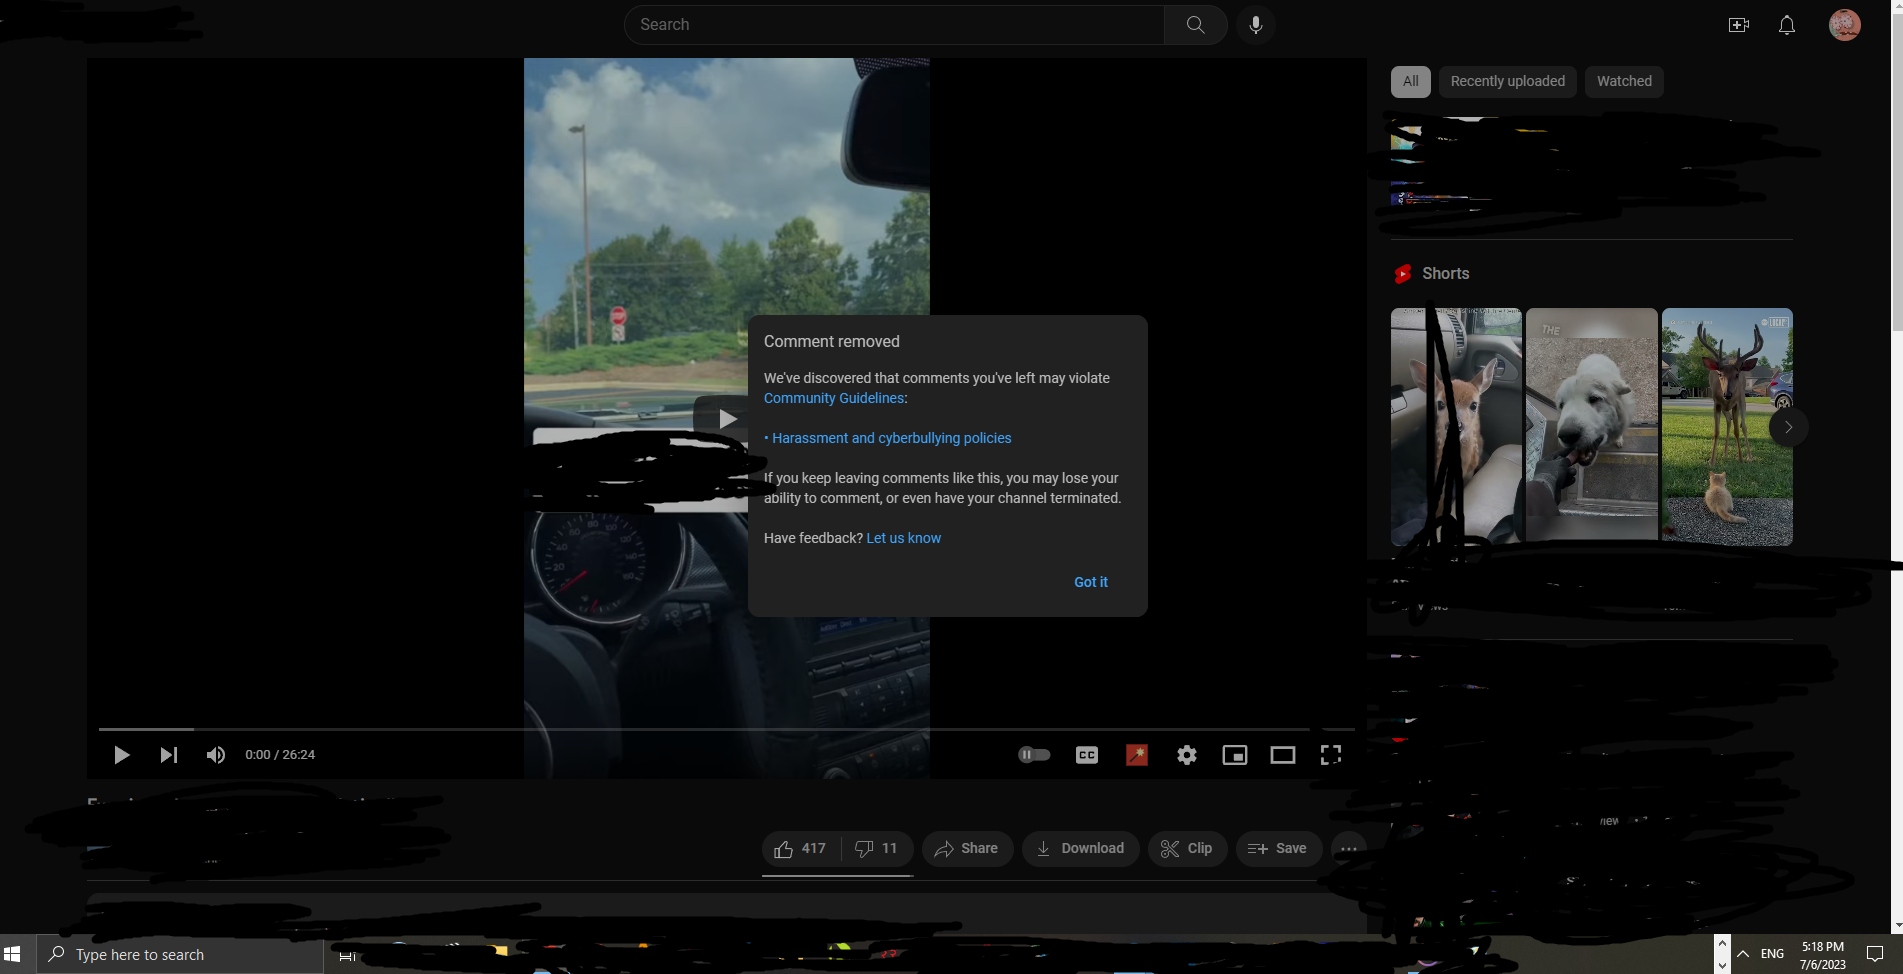Enter fullscreen mode
Viewport: 1903px width, 974px height.
pyautogui.click(x=1330, y=755)
